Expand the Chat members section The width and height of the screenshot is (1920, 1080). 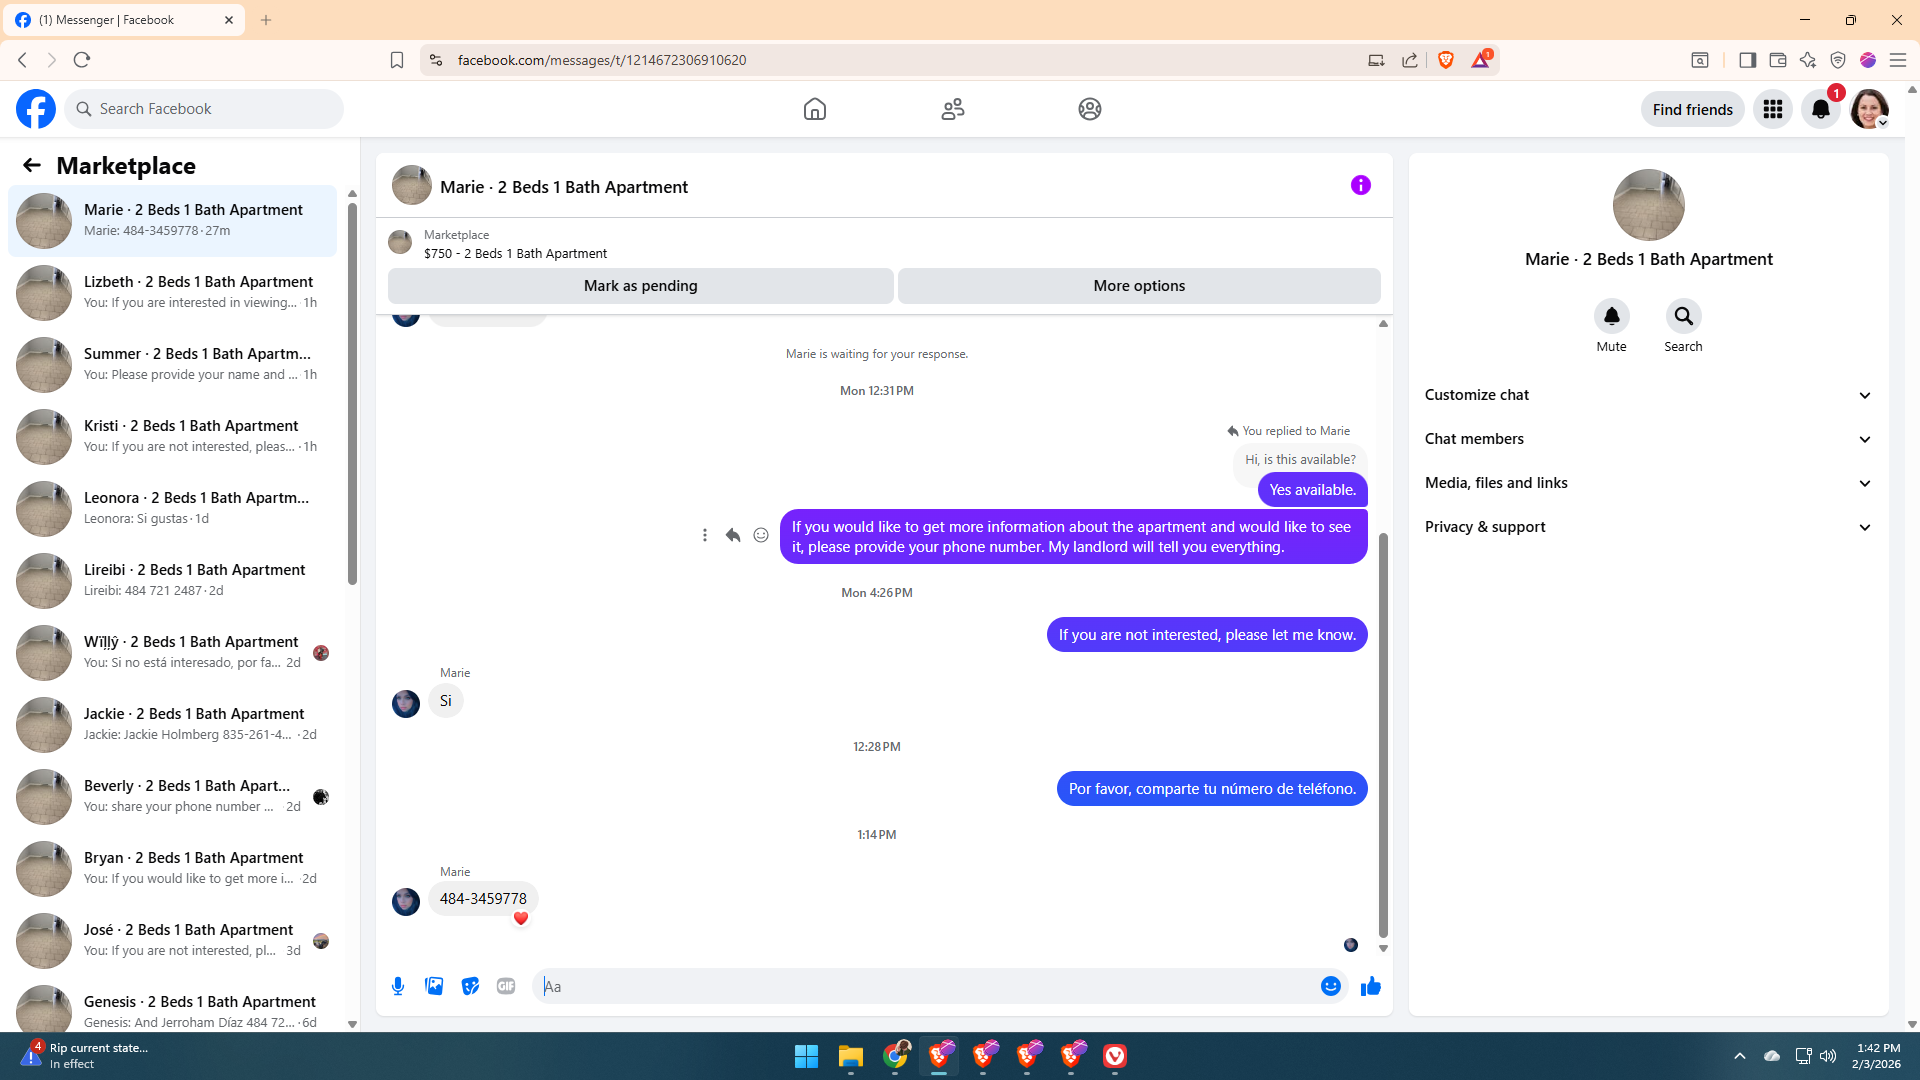pyautogui.click(x=1648, y=439)
